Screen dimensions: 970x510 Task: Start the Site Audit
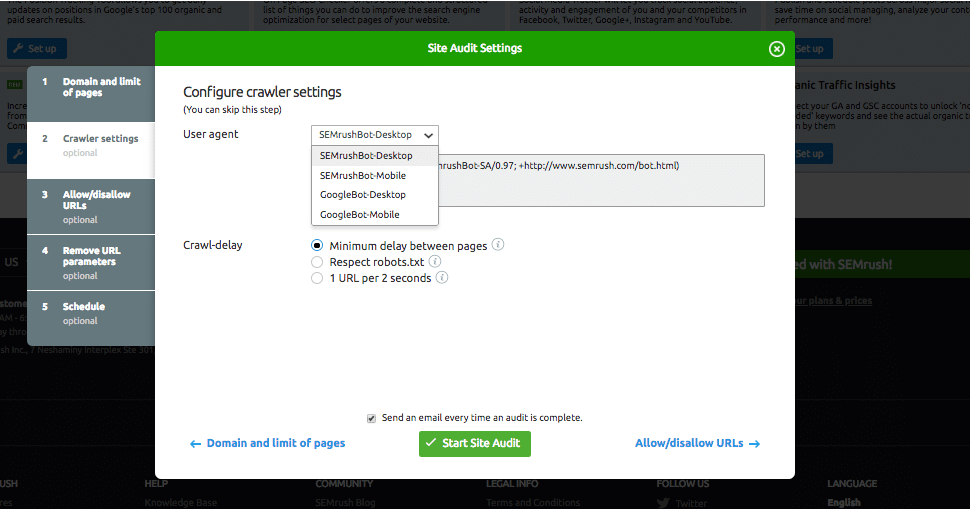tap(474, 444)
